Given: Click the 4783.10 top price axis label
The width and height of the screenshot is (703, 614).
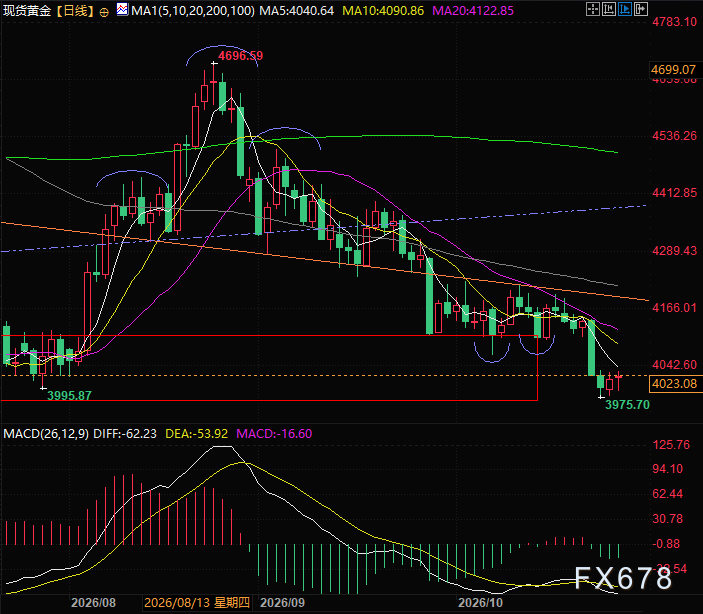Looking at the screenshot, I should tap(674, 22).
